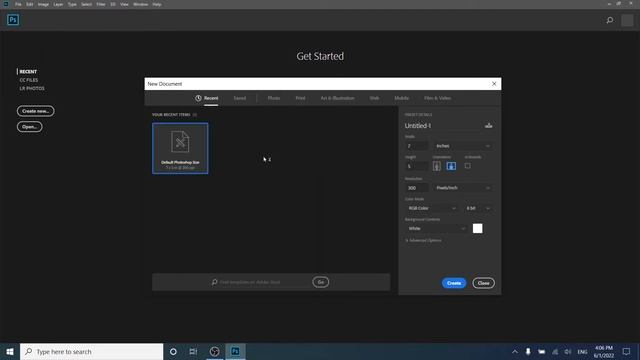640x360 pixels.
Task: Click the info icon beside Your Recent Items
Action: pyautogui.click(x=195, y=115)
